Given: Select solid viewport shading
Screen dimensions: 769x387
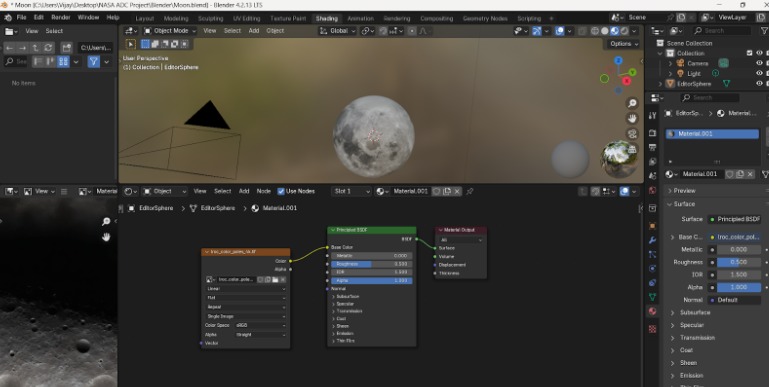Looking at the screenshot, I should (605, 31).
